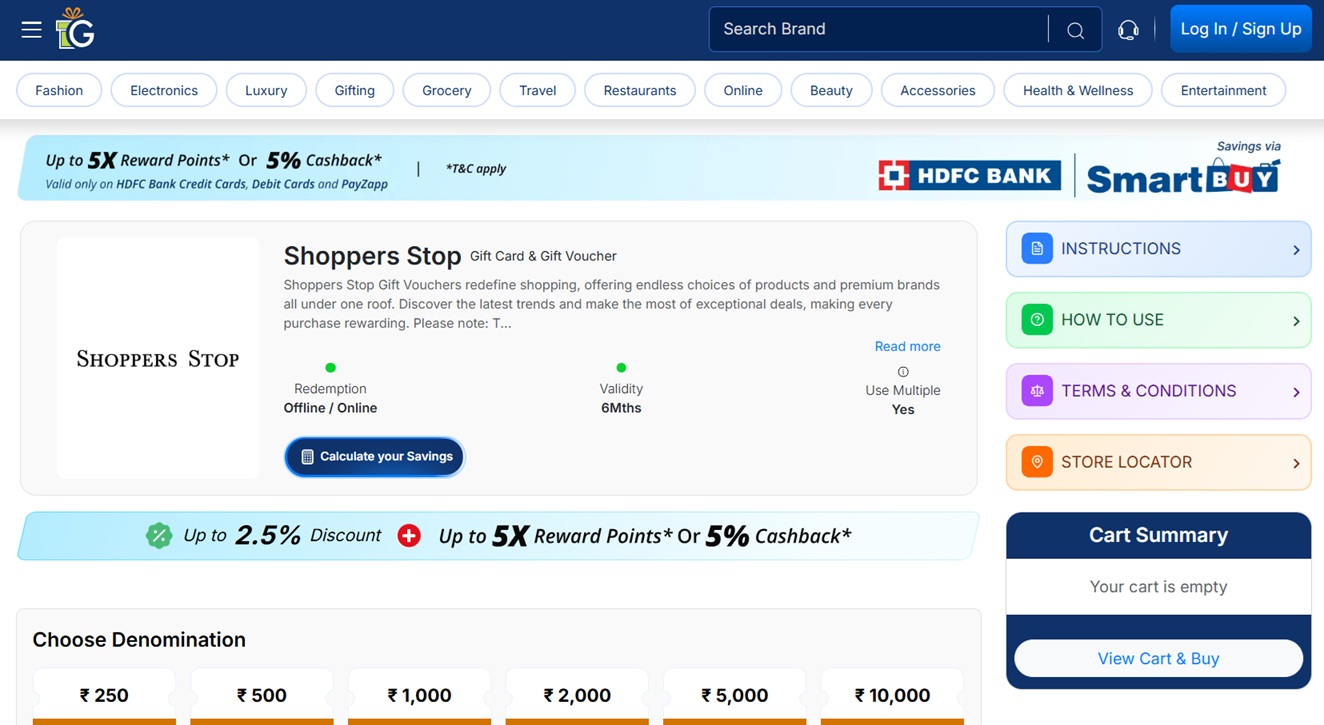Screen dimensions: 1324x725
Task: Choose the ₹ 5,000 denomination
Action: (735, 696)
